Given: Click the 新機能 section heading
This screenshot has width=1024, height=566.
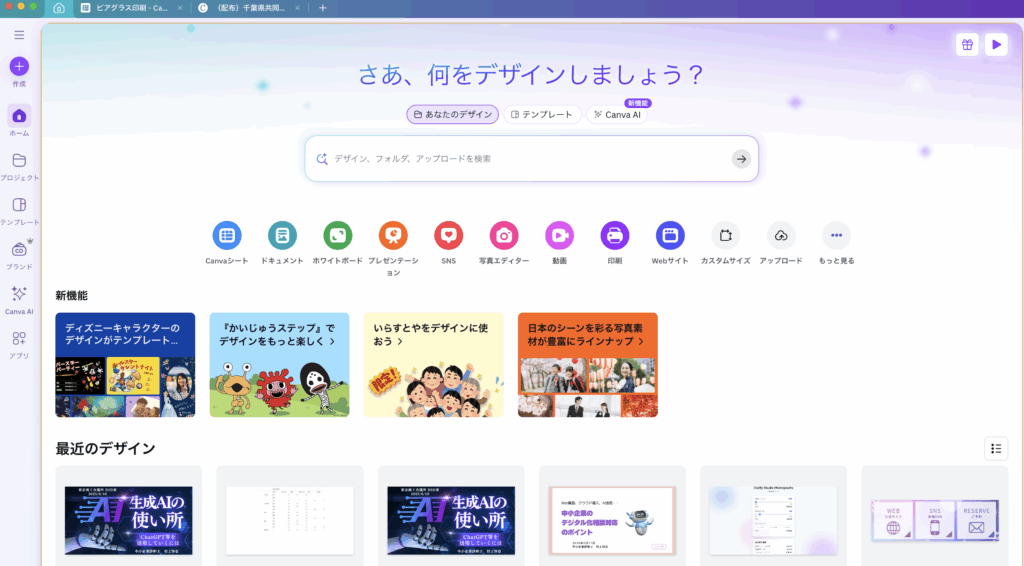Looking at the screenshot, I should pyautogui.click(x=71, y=296).
